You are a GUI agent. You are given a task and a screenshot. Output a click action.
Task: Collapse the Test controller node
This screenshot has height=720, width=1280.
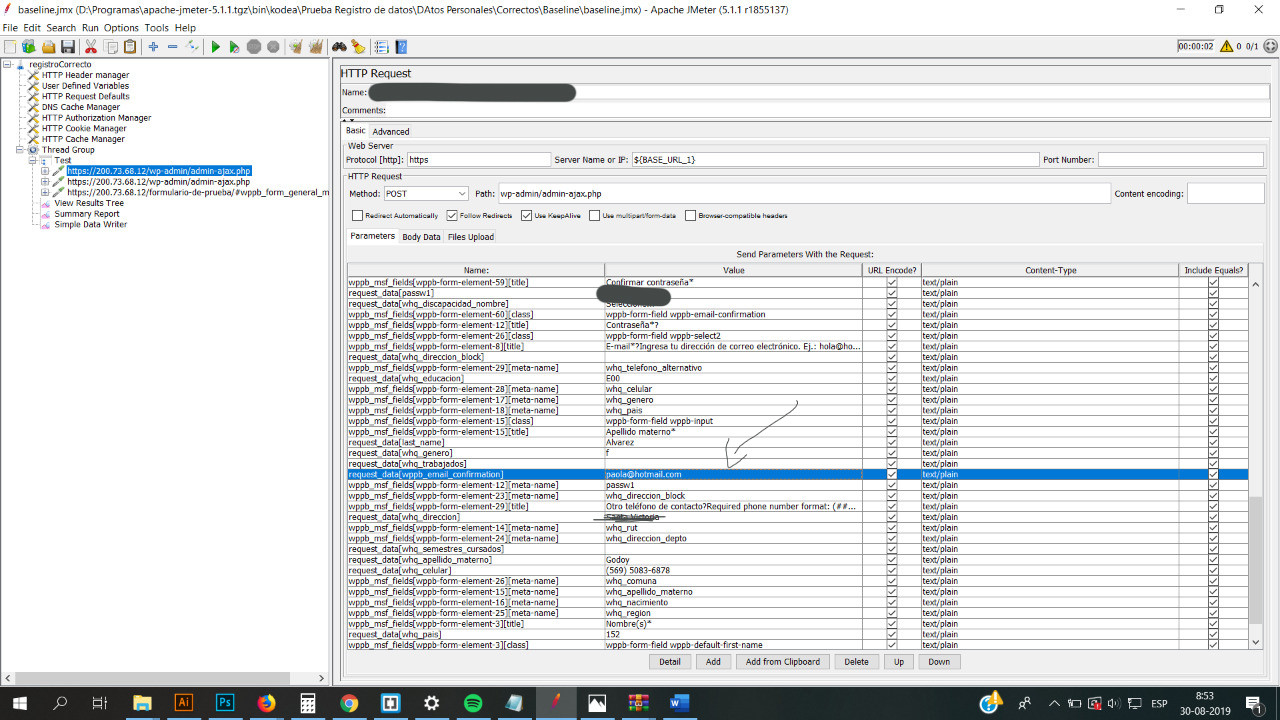pos(32,160)
